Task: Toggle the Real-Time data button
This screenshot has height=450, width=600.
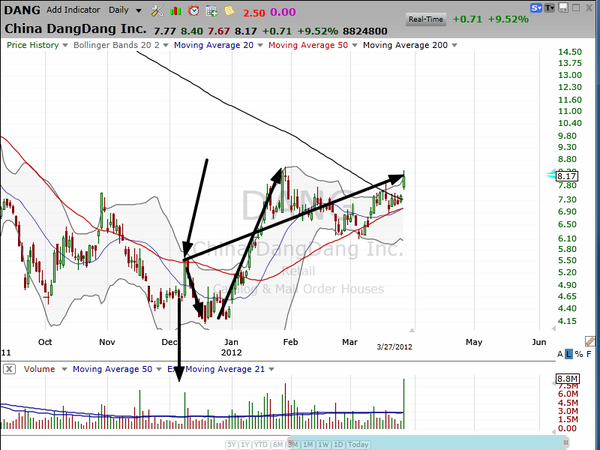Action: point(426,19)
